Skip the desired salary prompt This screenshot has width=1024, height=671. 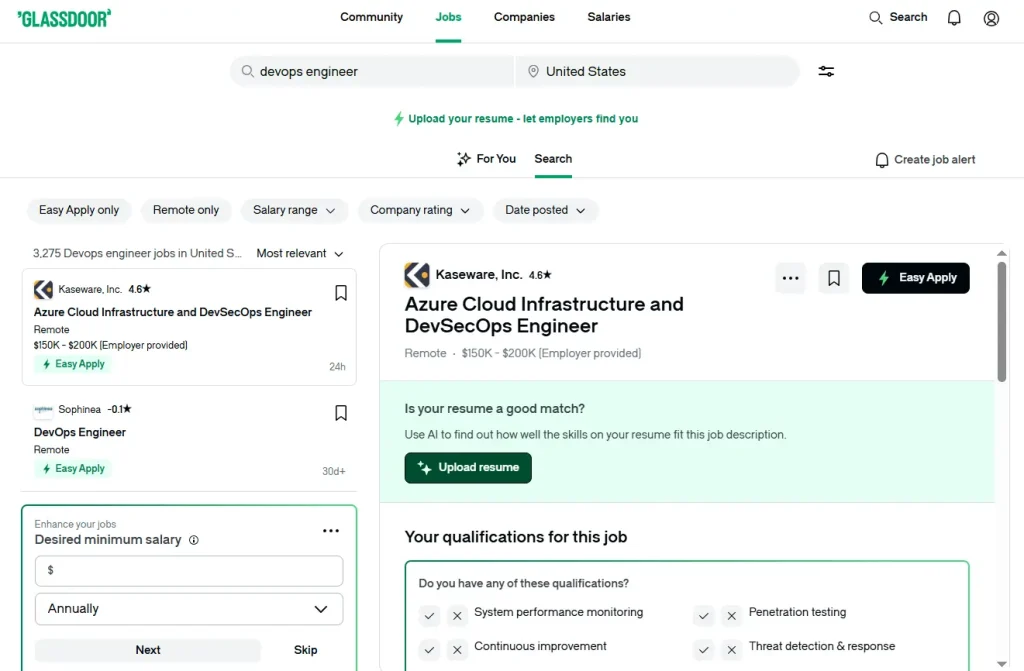click(306, 650)
